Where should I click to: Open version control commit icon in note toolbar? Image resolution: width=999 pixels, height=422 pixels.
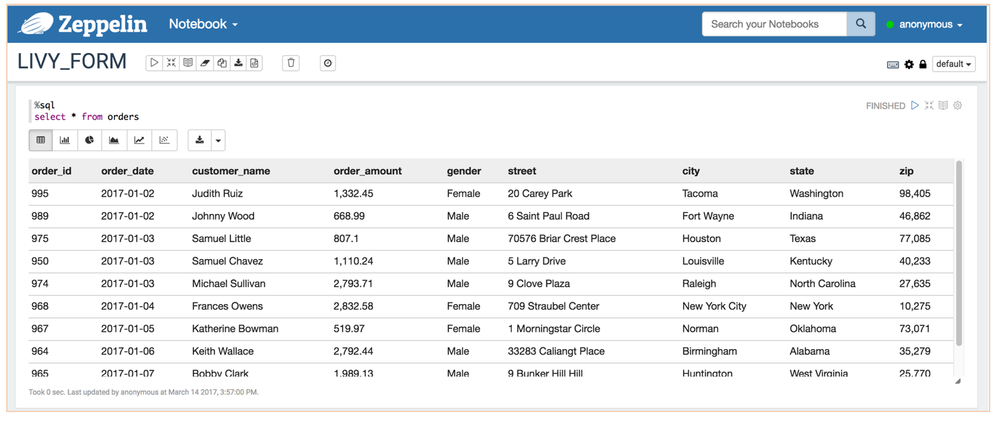(x=254, y=62)
